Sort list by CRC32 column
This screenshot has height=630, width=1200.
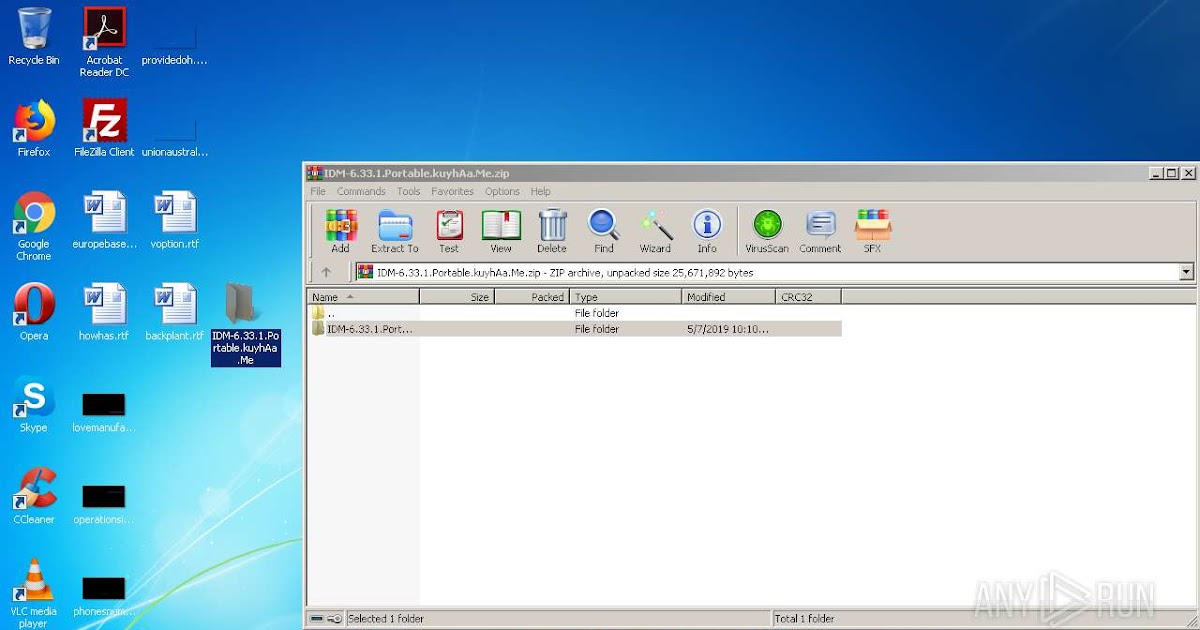(x=808, y=297)
